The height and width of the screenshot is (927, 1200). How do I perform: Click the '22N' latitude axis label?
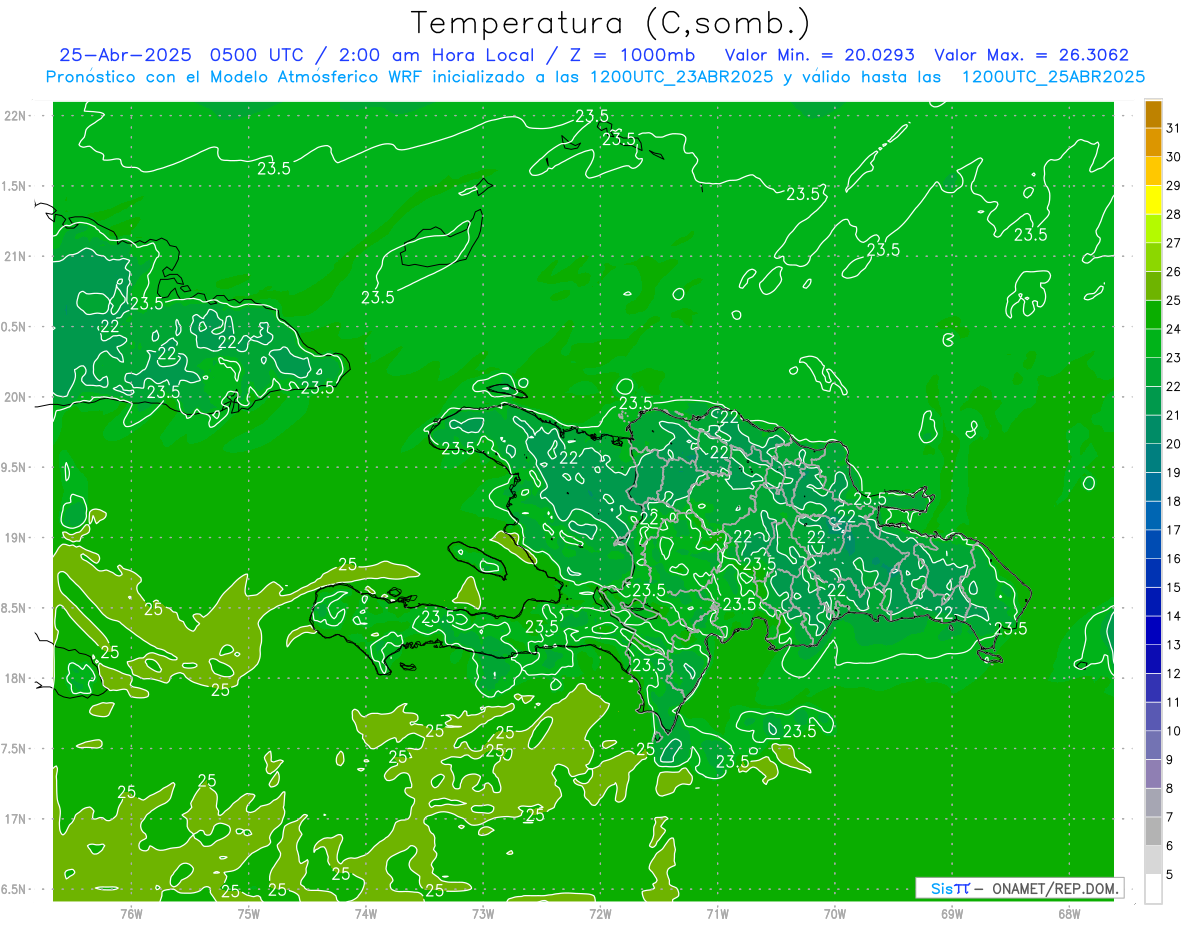[15, 115]
